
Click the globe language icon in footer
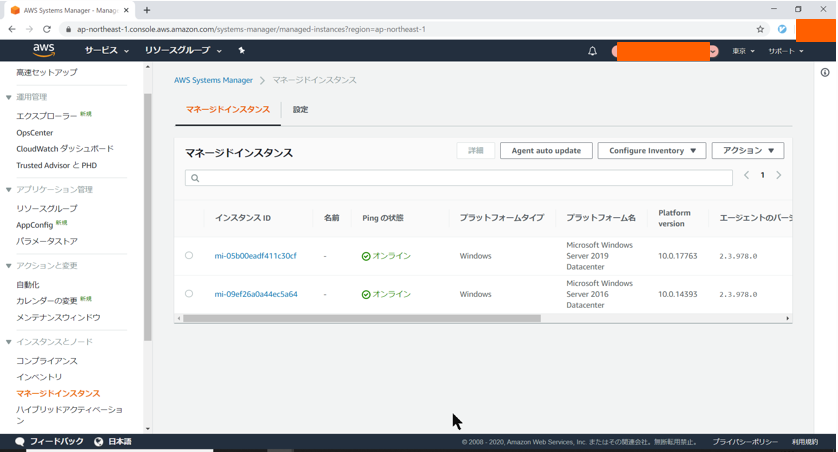pyautogui.click(x=98, y=441)
